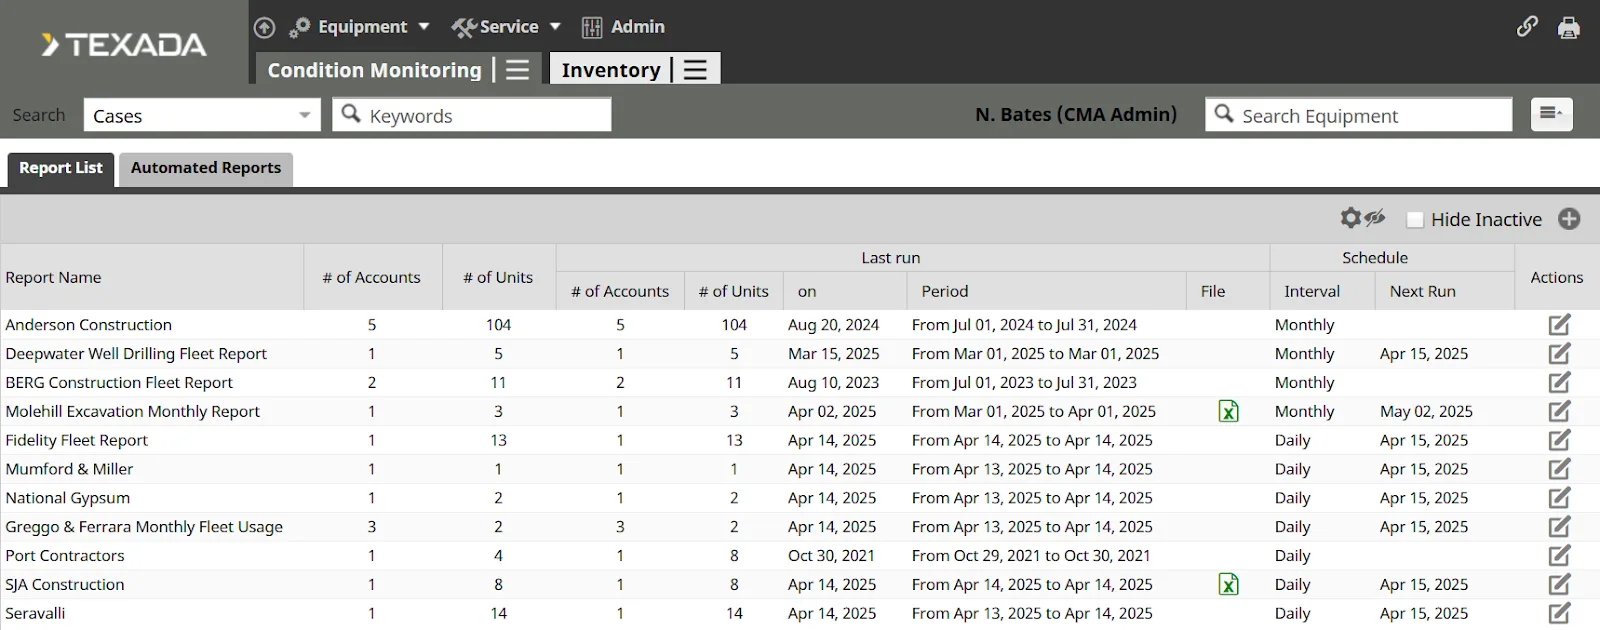This screenshot has width=1600, height=630.
Task: Edit the Anderson Construction report
Action: click(x=1559, y=325)
